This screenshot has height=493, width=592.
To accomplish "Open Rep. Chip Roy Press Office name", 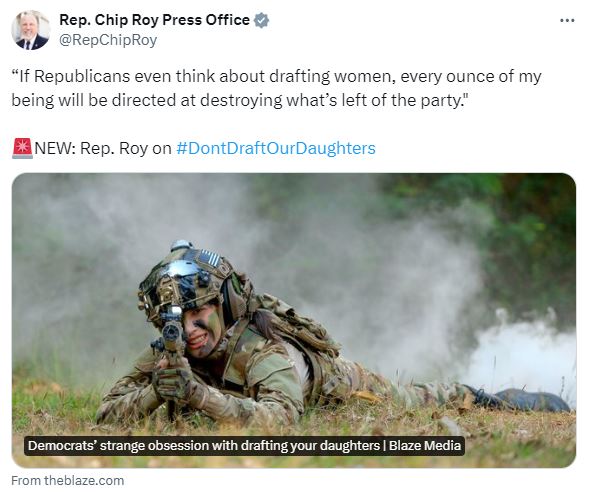I will coord(154,20).
